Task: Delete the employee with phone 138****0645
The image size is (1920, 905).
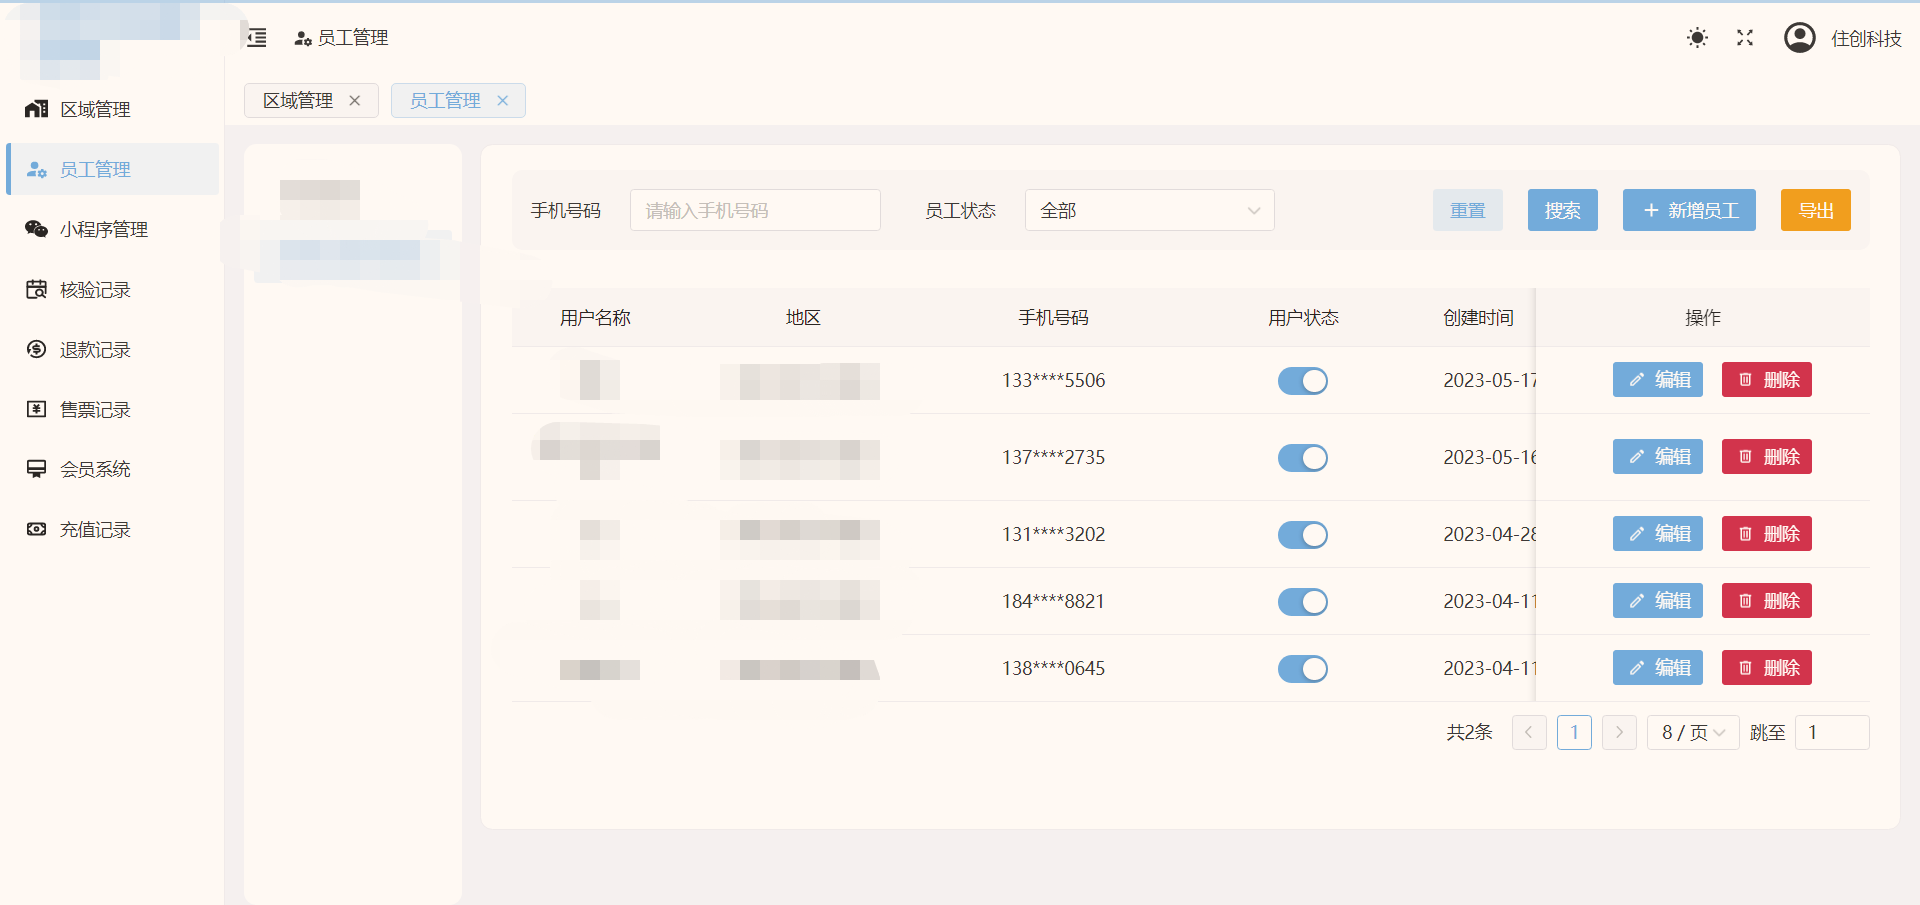Action: pyautogui.click(x=1767, y=668)
